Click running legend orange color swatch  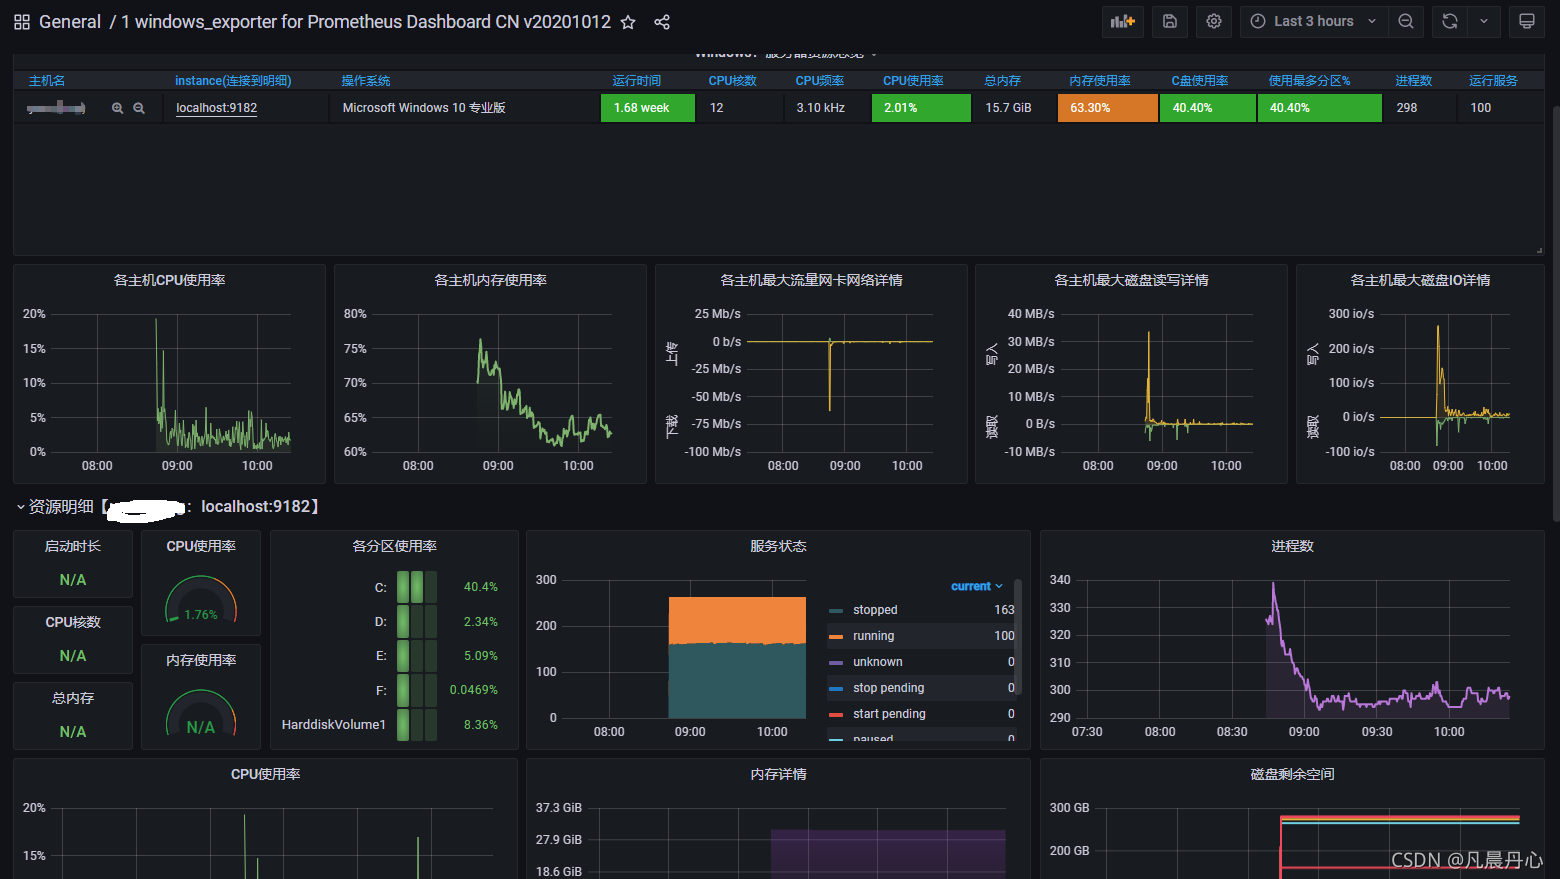[x=836, y=636]
